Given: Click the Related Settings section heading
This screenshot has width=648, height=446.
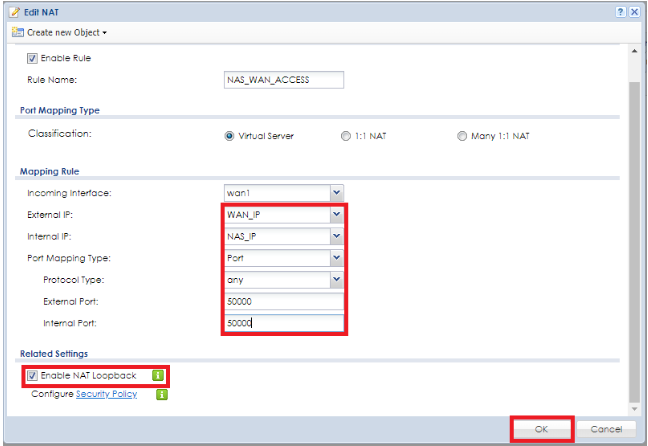Looking at the screenshot, I should click(x=54, y=354).
